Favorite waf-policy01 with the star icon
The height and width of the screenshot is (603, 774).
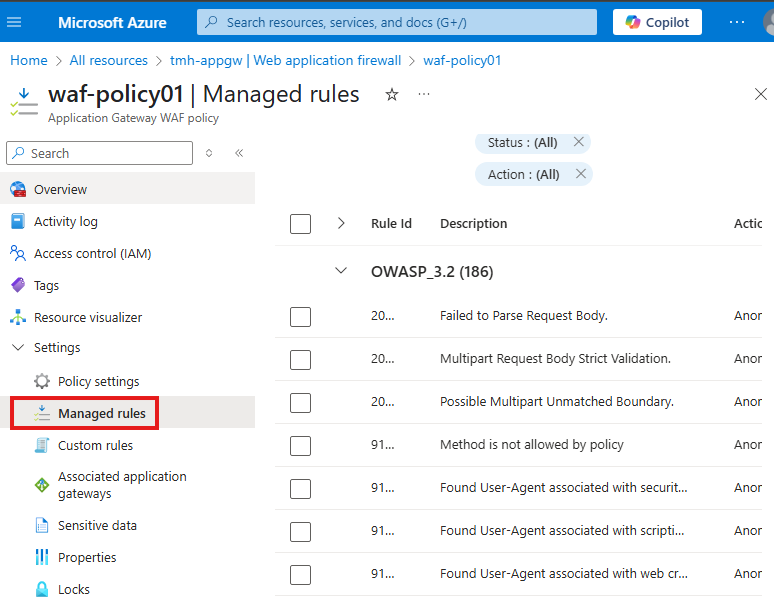tap(392, 94)
